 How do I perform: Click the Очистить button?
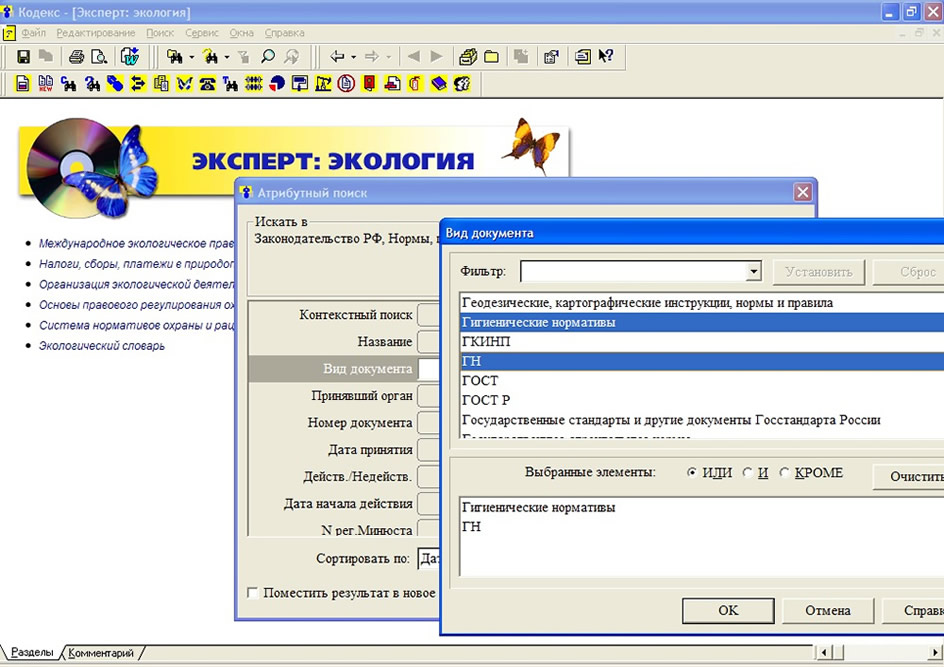(909, 476)
